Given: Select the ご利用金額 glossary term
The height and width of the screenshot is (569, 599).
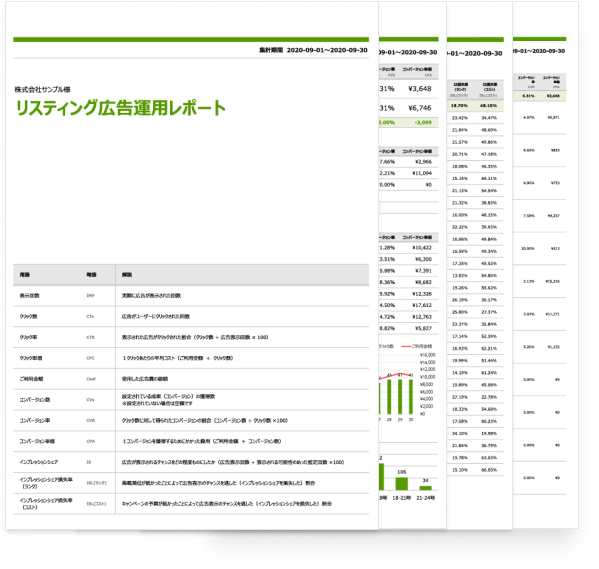Looking at the screenshot, I should point(31,379).
